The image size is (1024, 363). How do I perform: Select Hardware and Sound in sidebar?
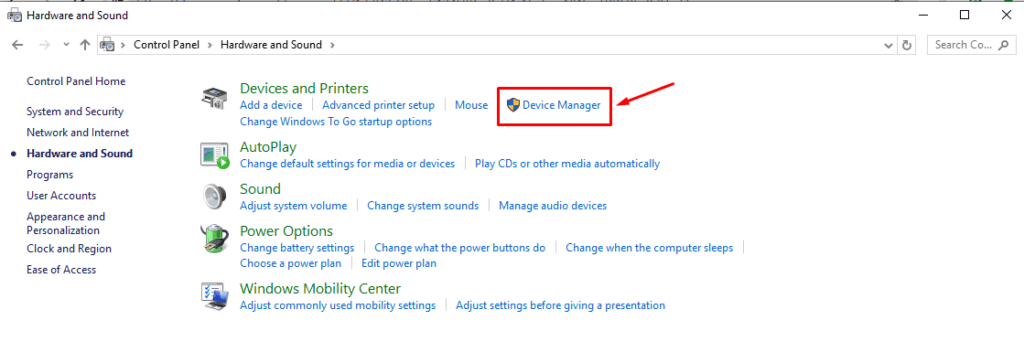tap(79, 153)
